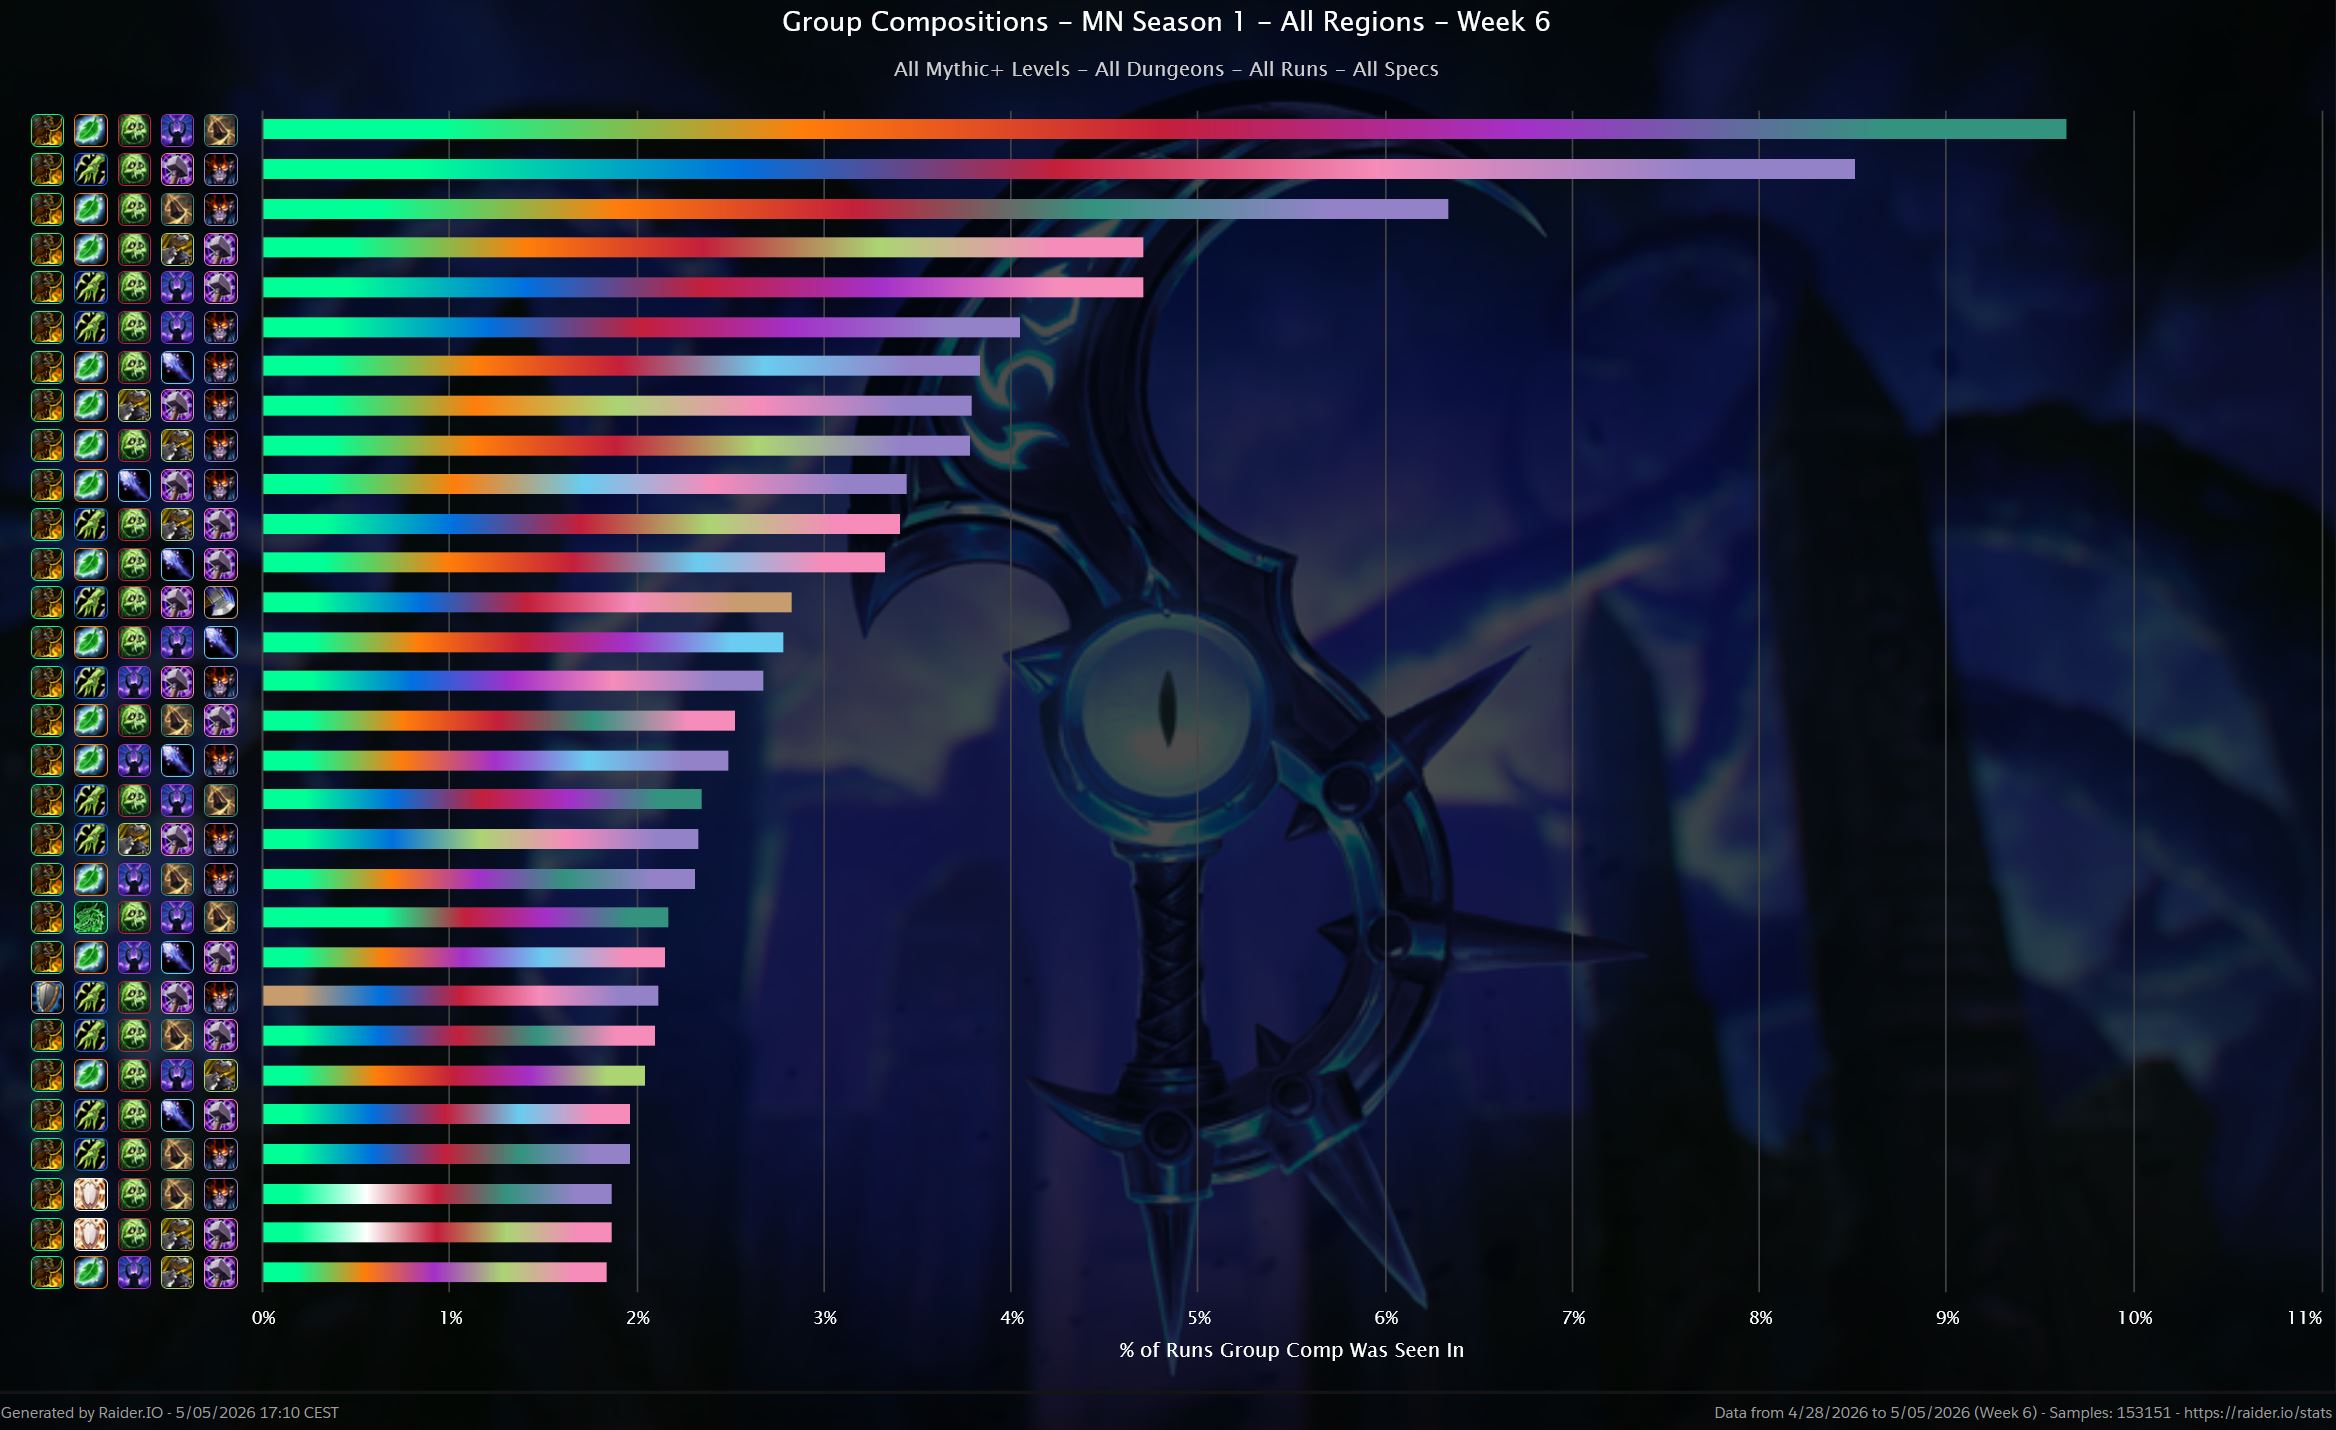Click the silver steel hammer icon on dark background

pos(221,602)
